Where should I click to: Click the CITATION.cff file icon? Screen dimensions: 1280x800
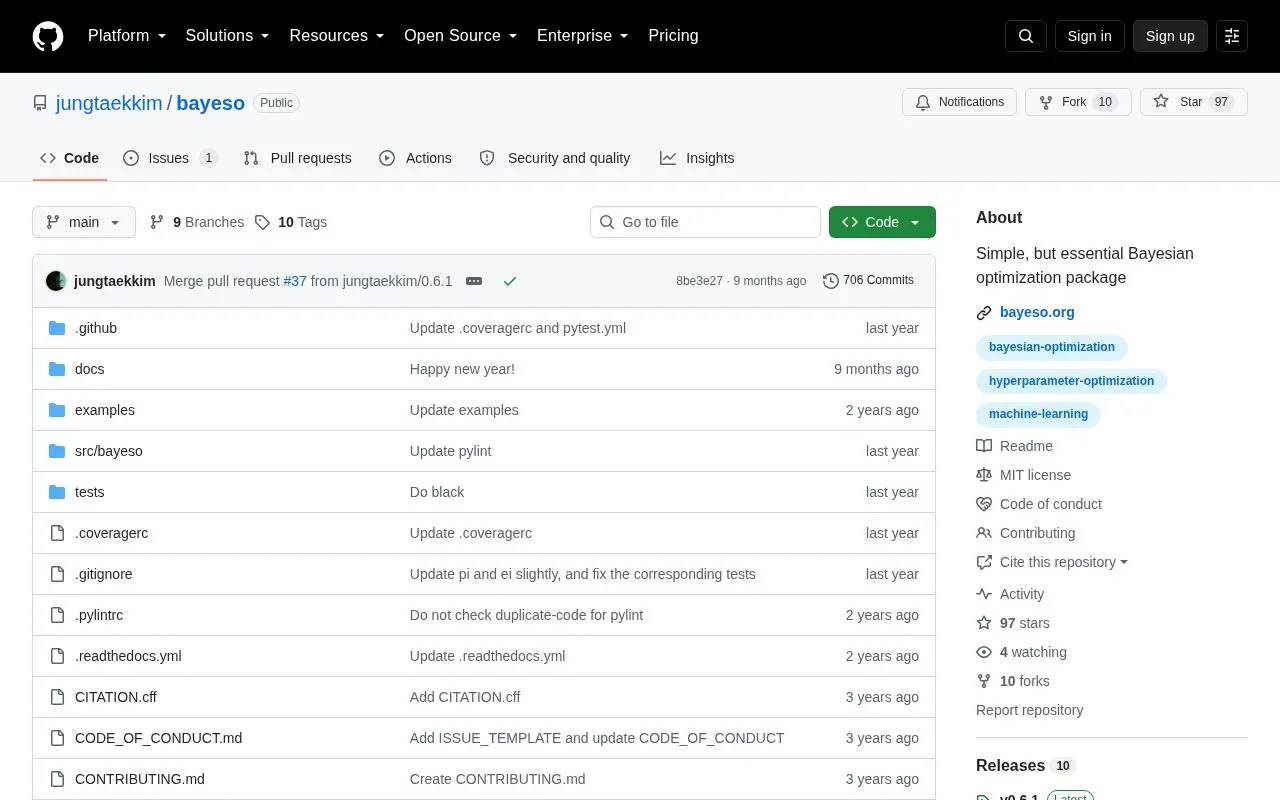[x=57, y=697]
